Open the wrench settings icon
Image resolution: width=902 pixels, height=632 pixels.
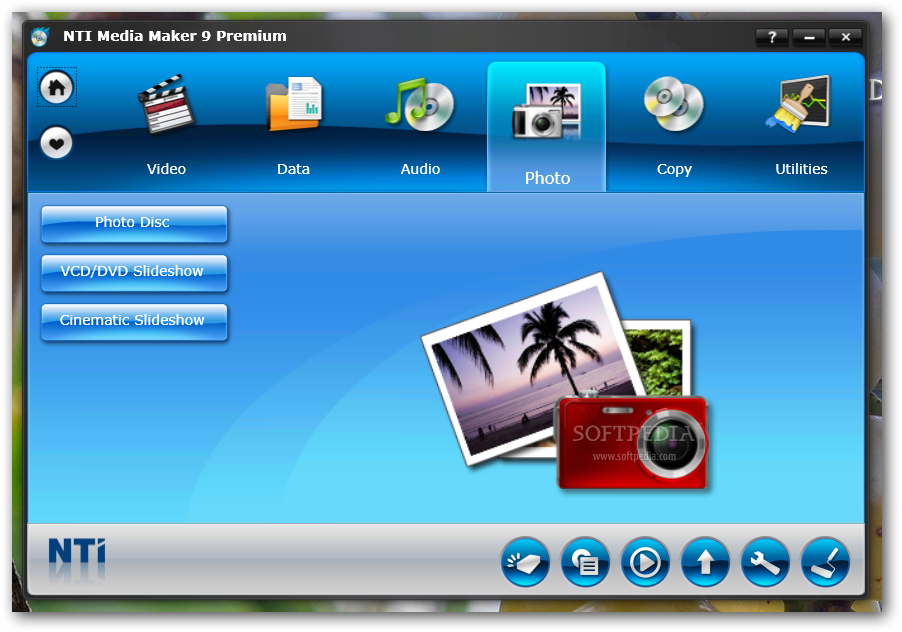click(x=765, y=562)
